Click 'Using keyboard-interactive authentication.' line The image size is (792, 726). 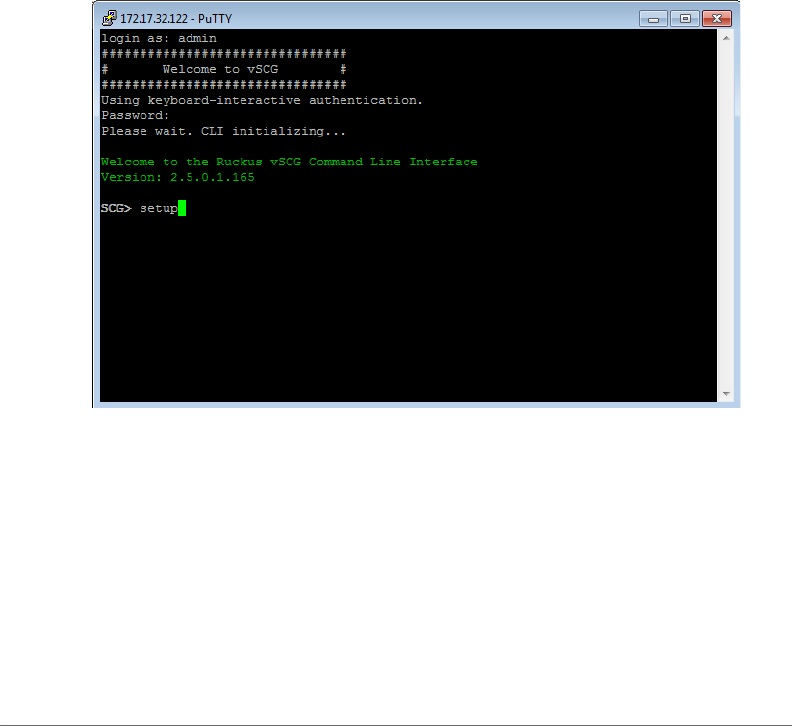point(262,101)
